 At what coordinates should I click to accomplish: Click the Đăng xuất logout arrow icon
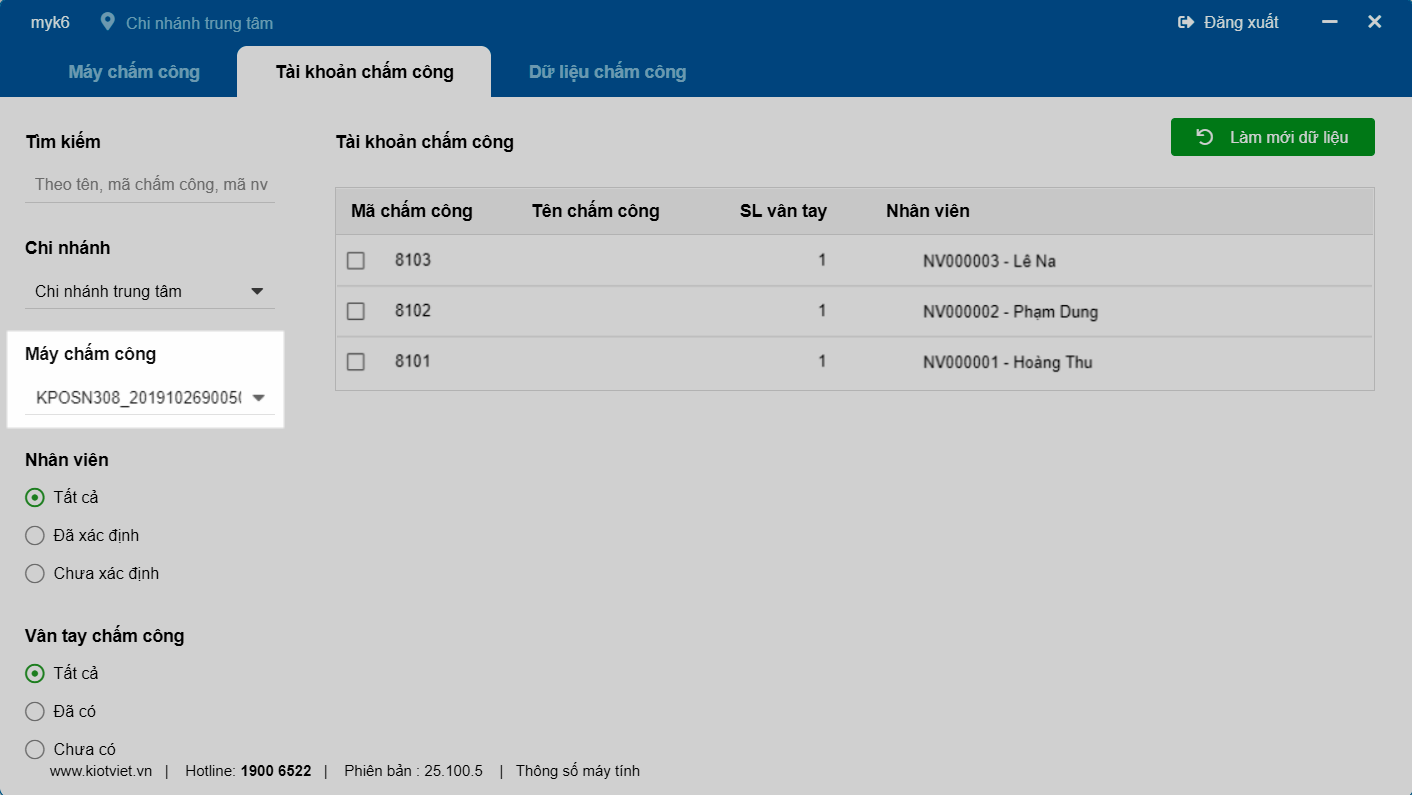(1186, 22)
